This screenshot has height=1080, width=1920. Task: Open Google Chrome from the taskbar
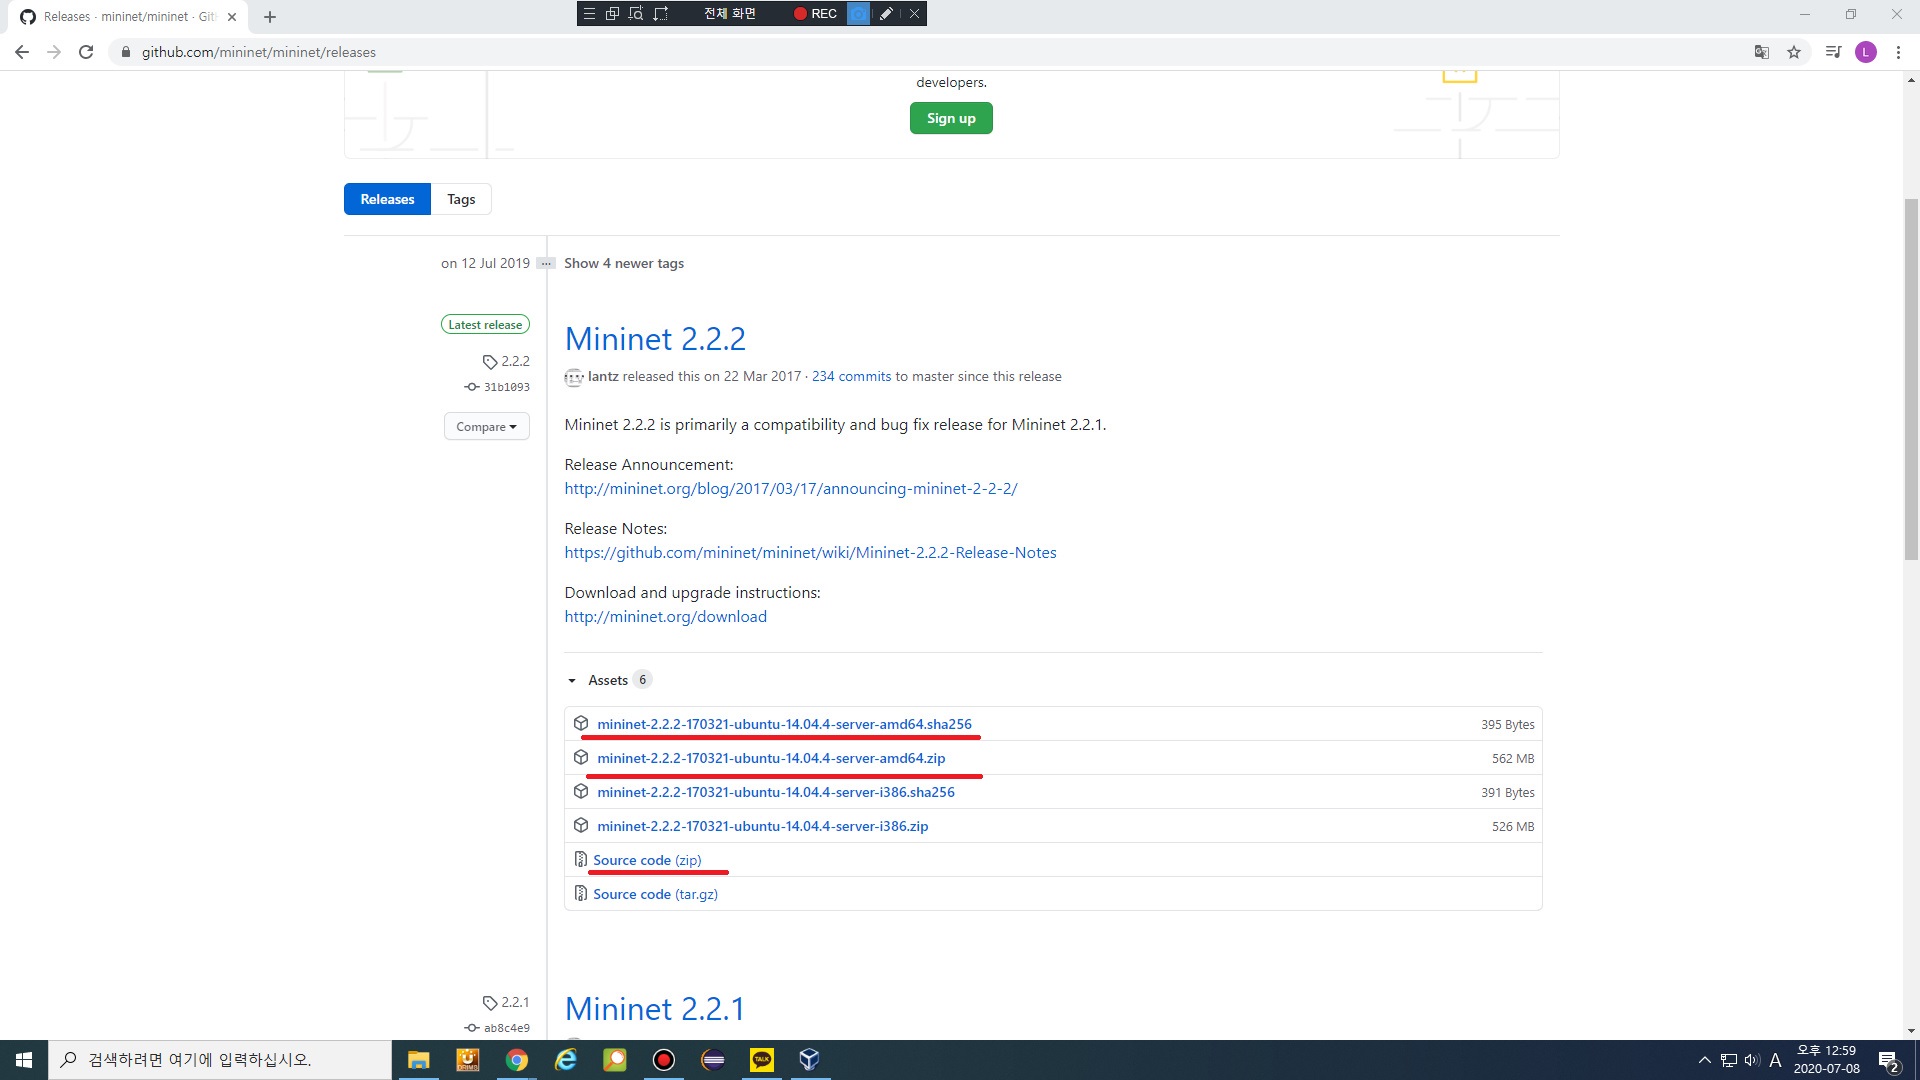click(x=517, y=1060)
